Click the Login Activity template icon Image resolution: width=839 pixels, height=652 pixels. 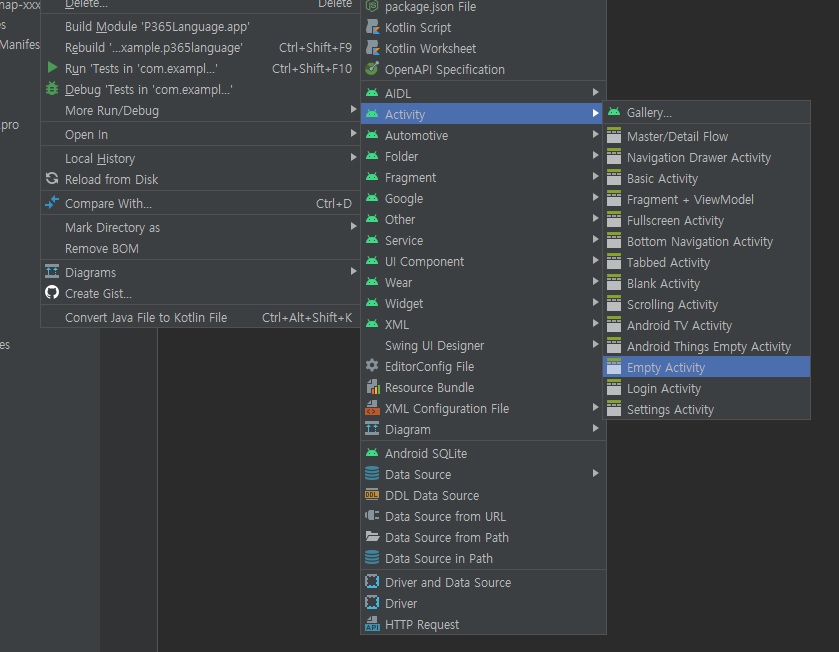614,388
